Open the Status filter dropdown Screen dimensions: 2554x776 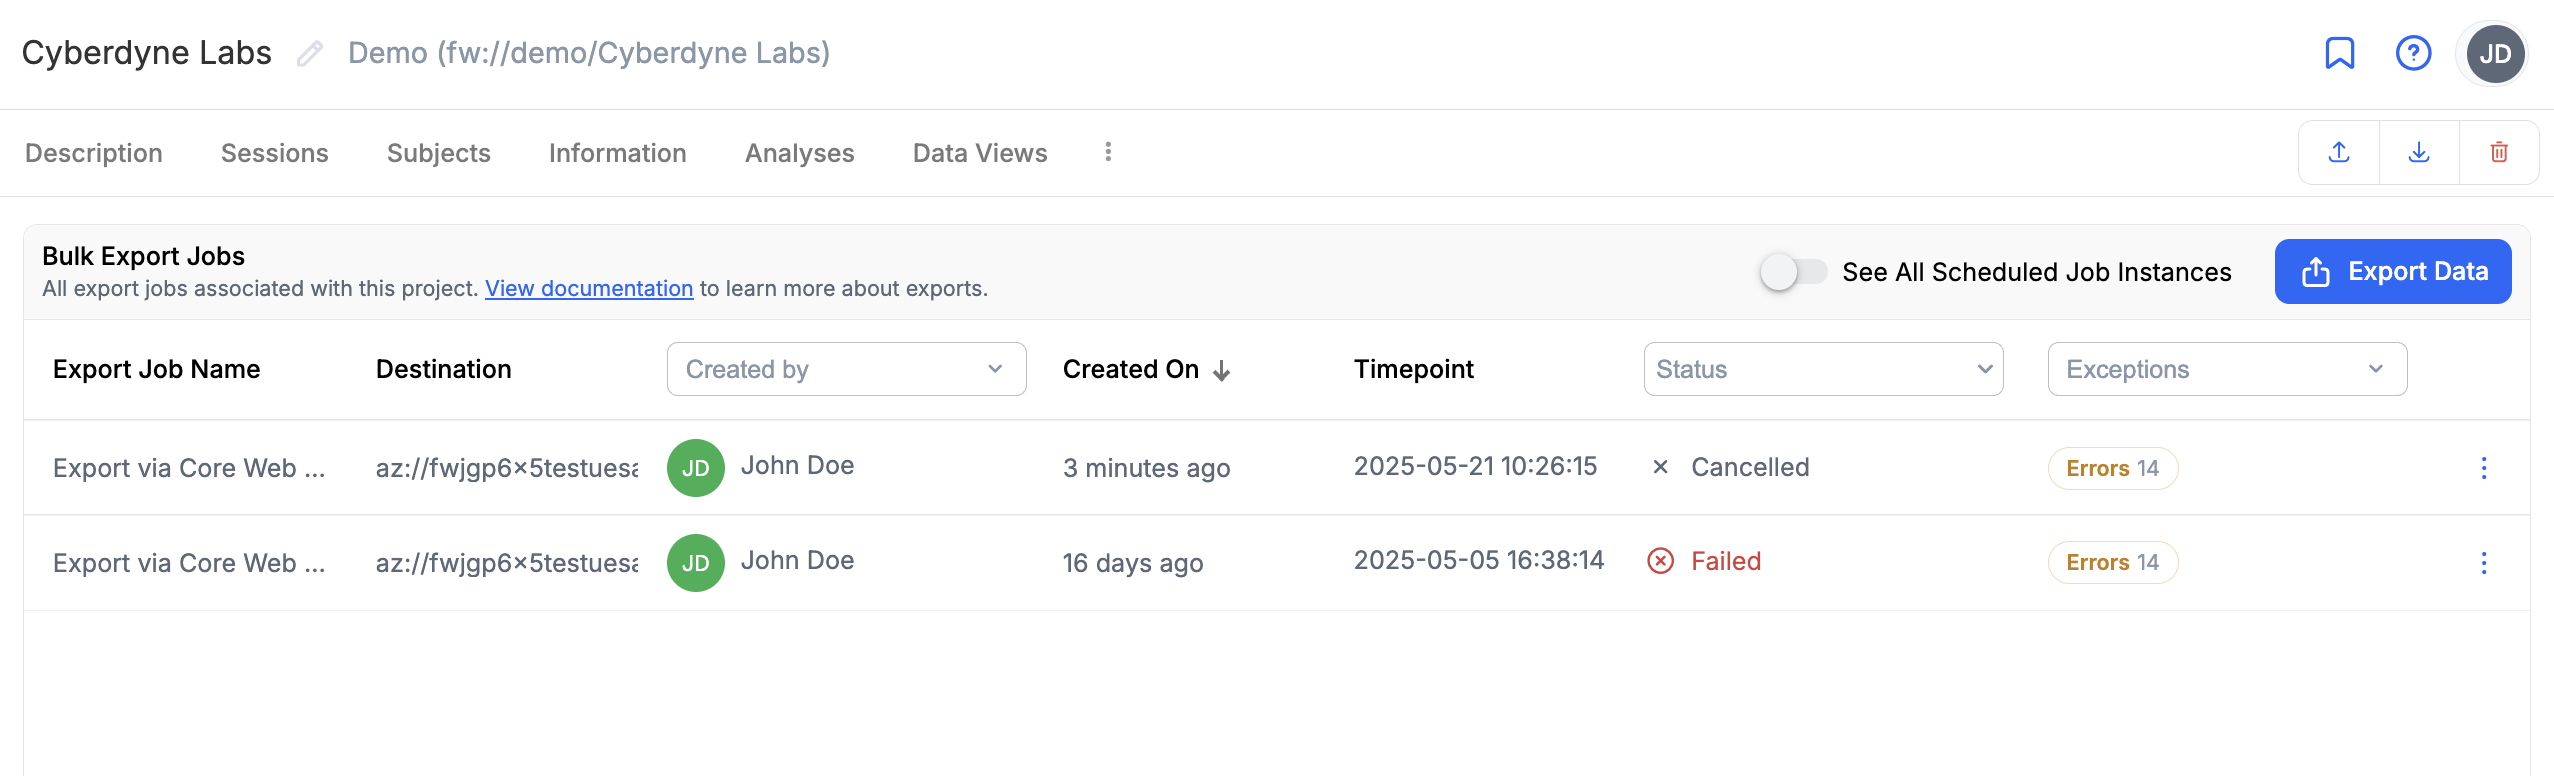[1823, 369]
